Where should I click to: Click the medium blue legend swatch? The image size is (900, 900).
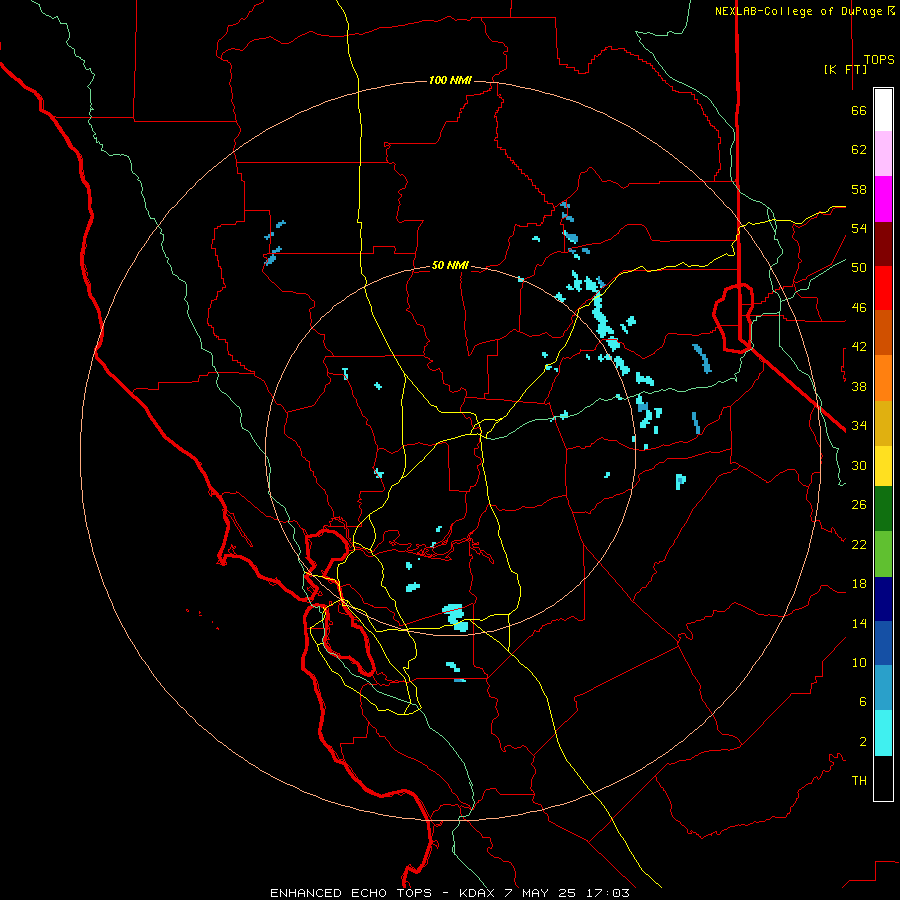(883, 643)
